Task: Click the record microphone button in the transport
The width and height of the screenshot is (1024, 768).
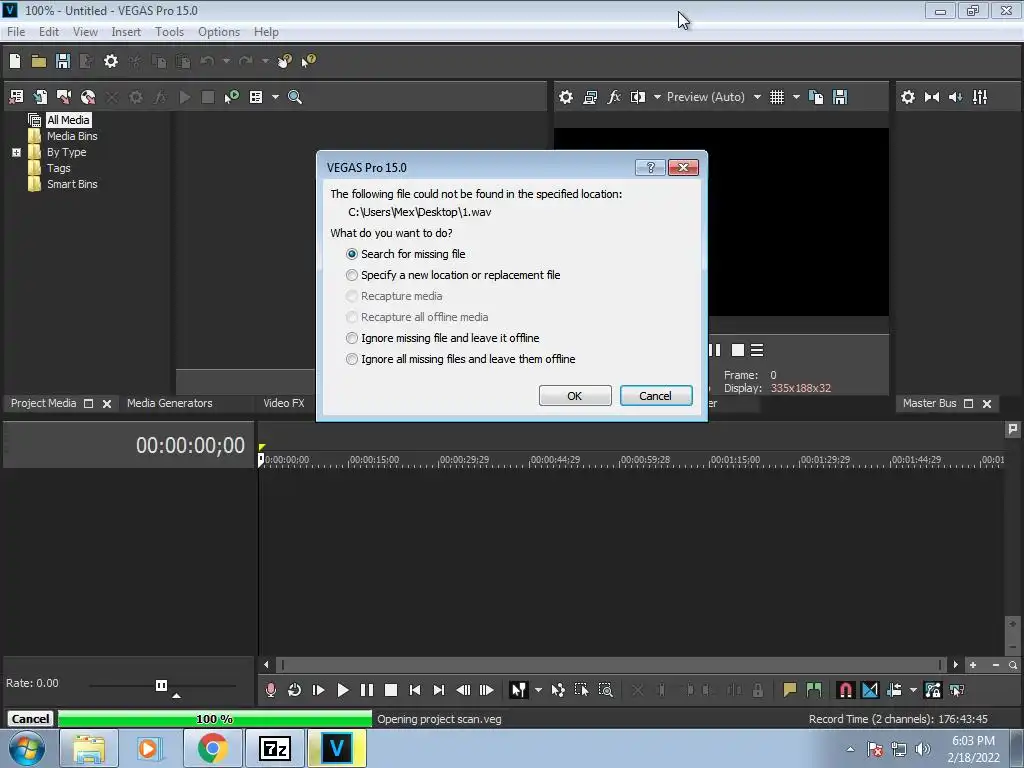Action: 270,690
